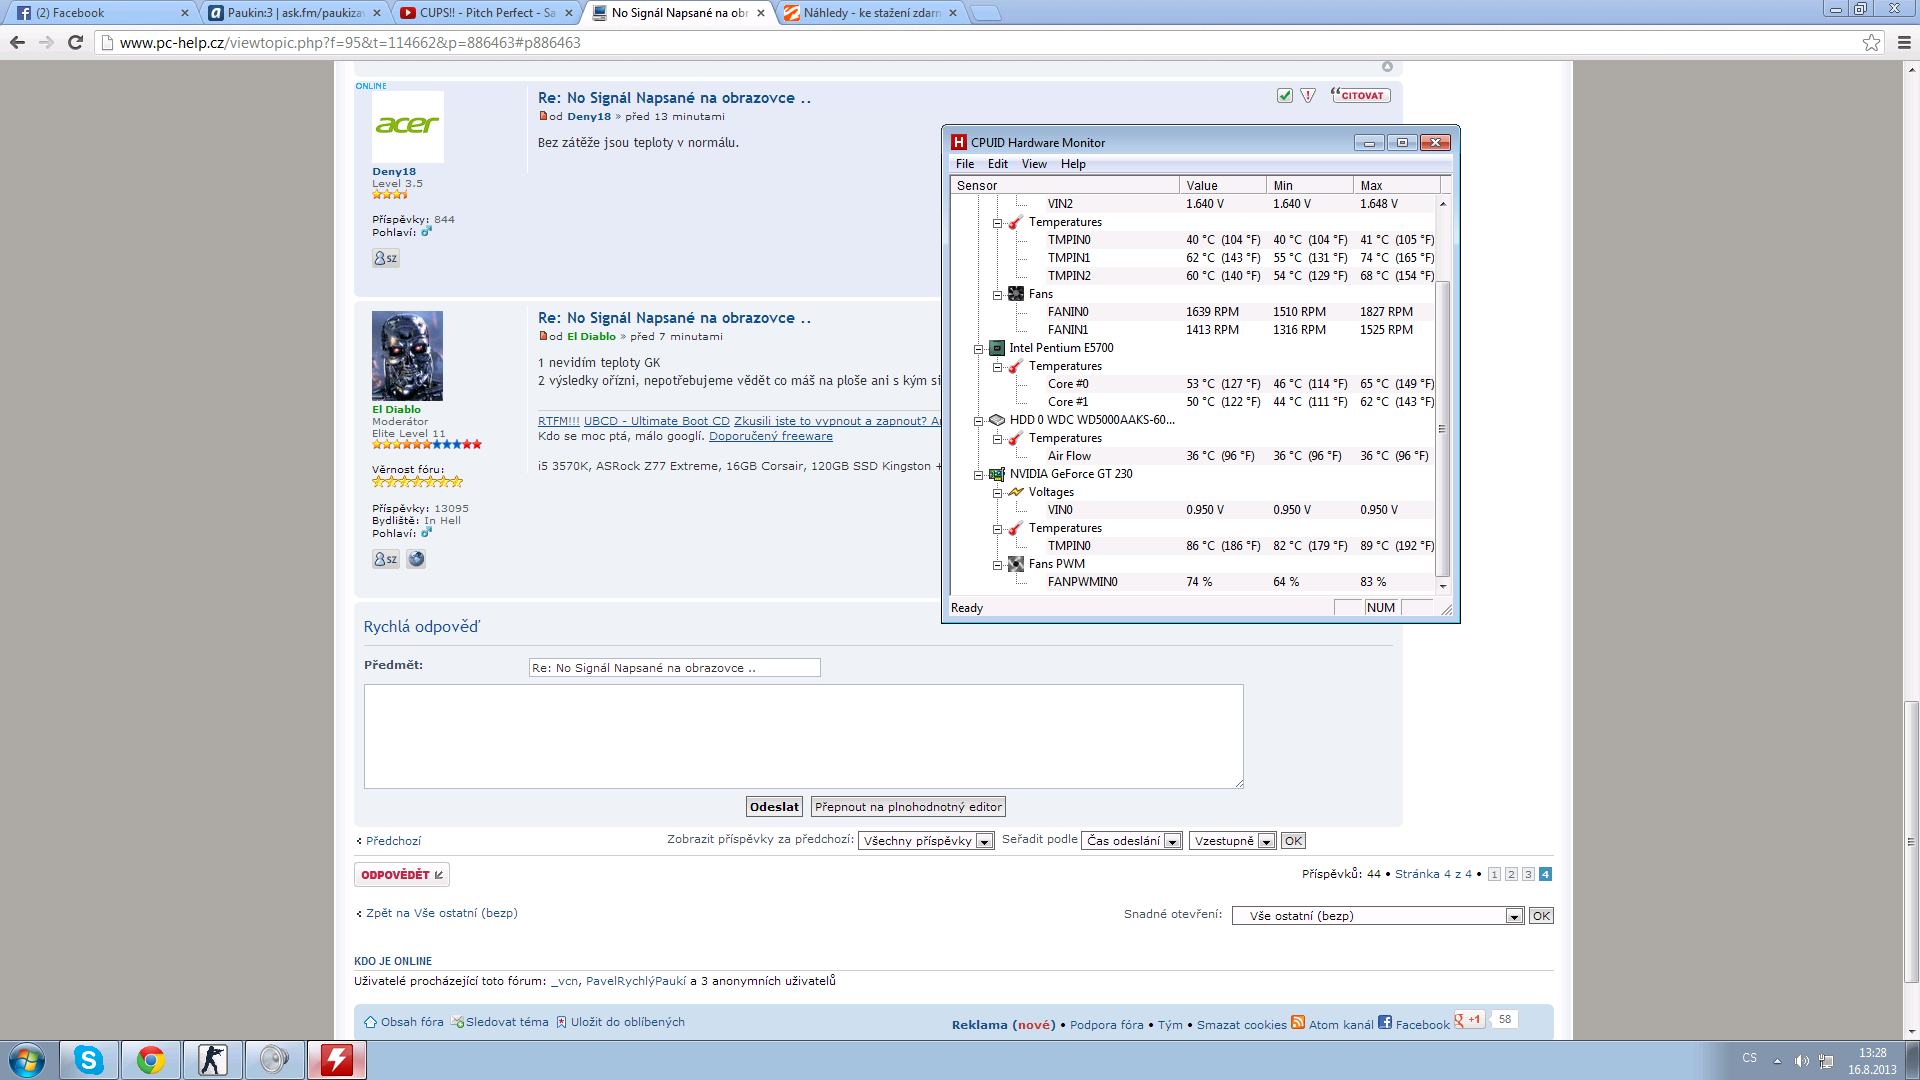The image size is (1920, 1080).
Task: Open the View menu in Hardware Monitor
Action: point(1033,164)
